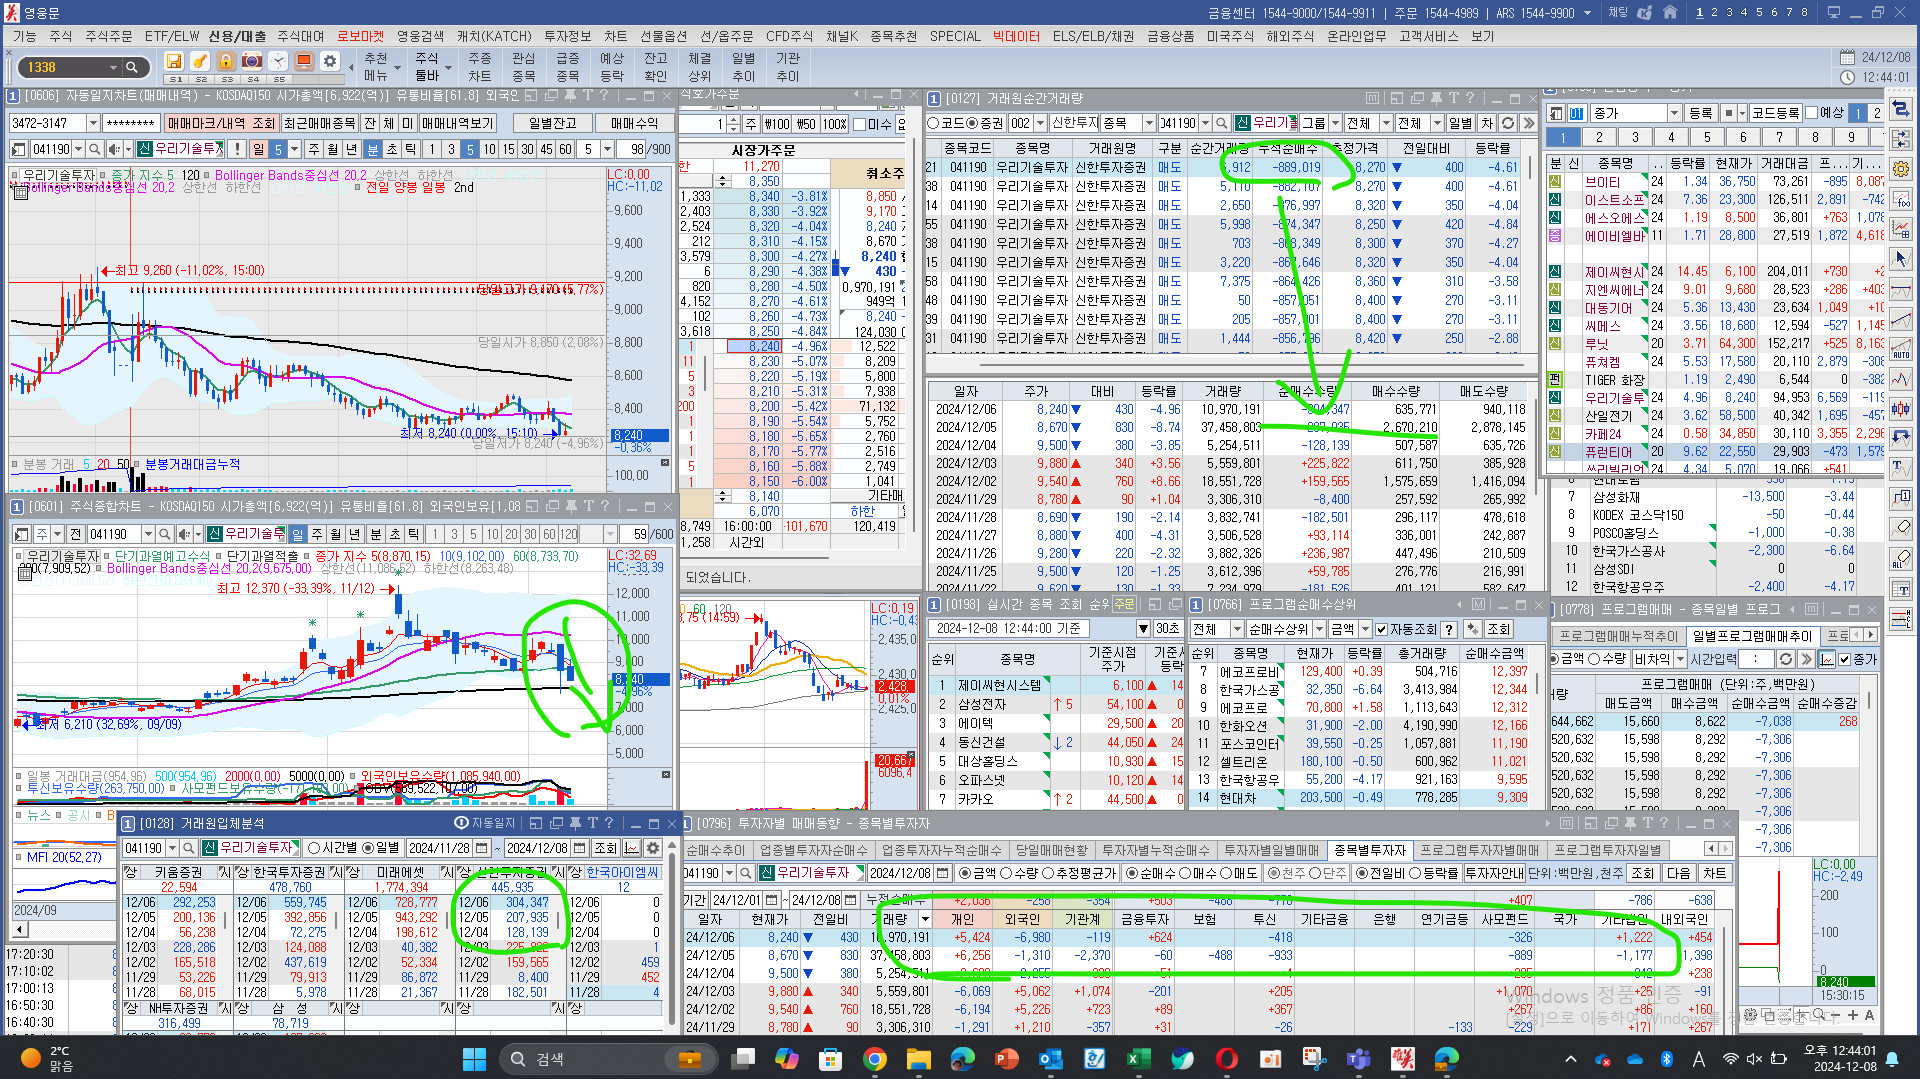Click the 시간입력 field in 0778 window
The image size is (1920, 1079).
click(1755, 659)
